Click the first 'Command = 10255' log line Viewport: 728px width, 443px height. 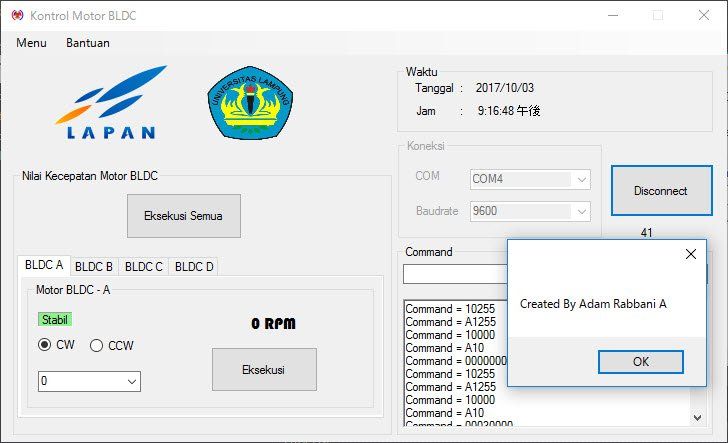450,309
